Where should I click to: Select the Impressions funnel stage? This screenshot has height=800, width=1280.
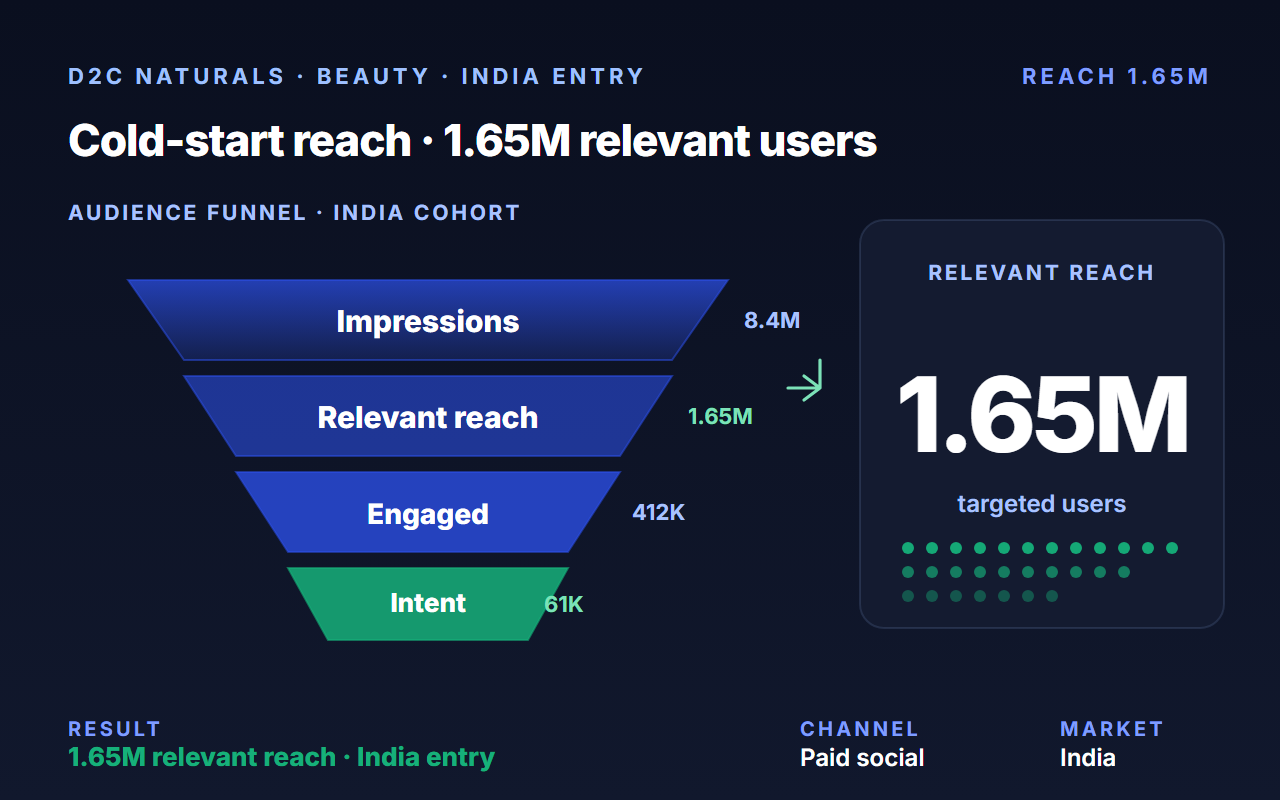point(428,320)
